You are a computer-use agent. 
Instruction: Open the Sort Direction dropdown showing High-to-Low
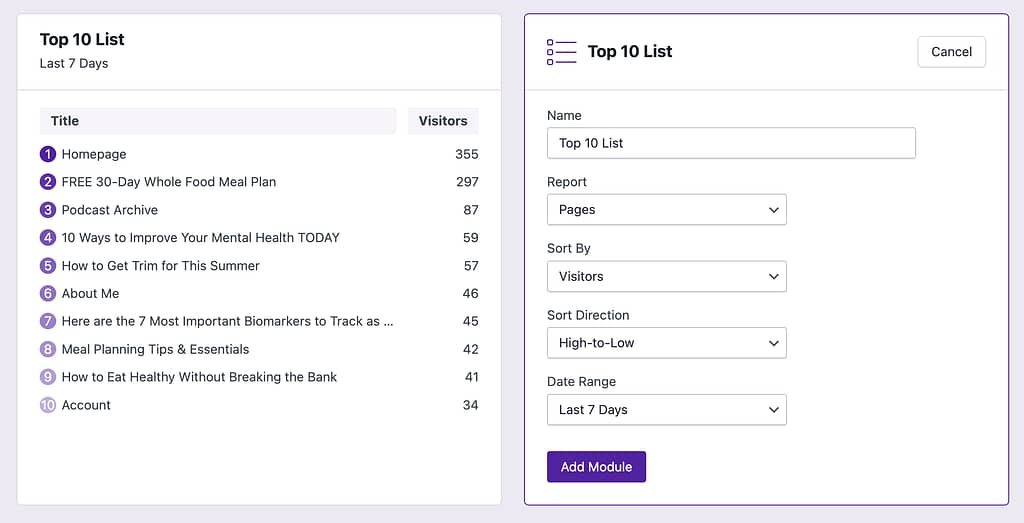click(667, 343)
